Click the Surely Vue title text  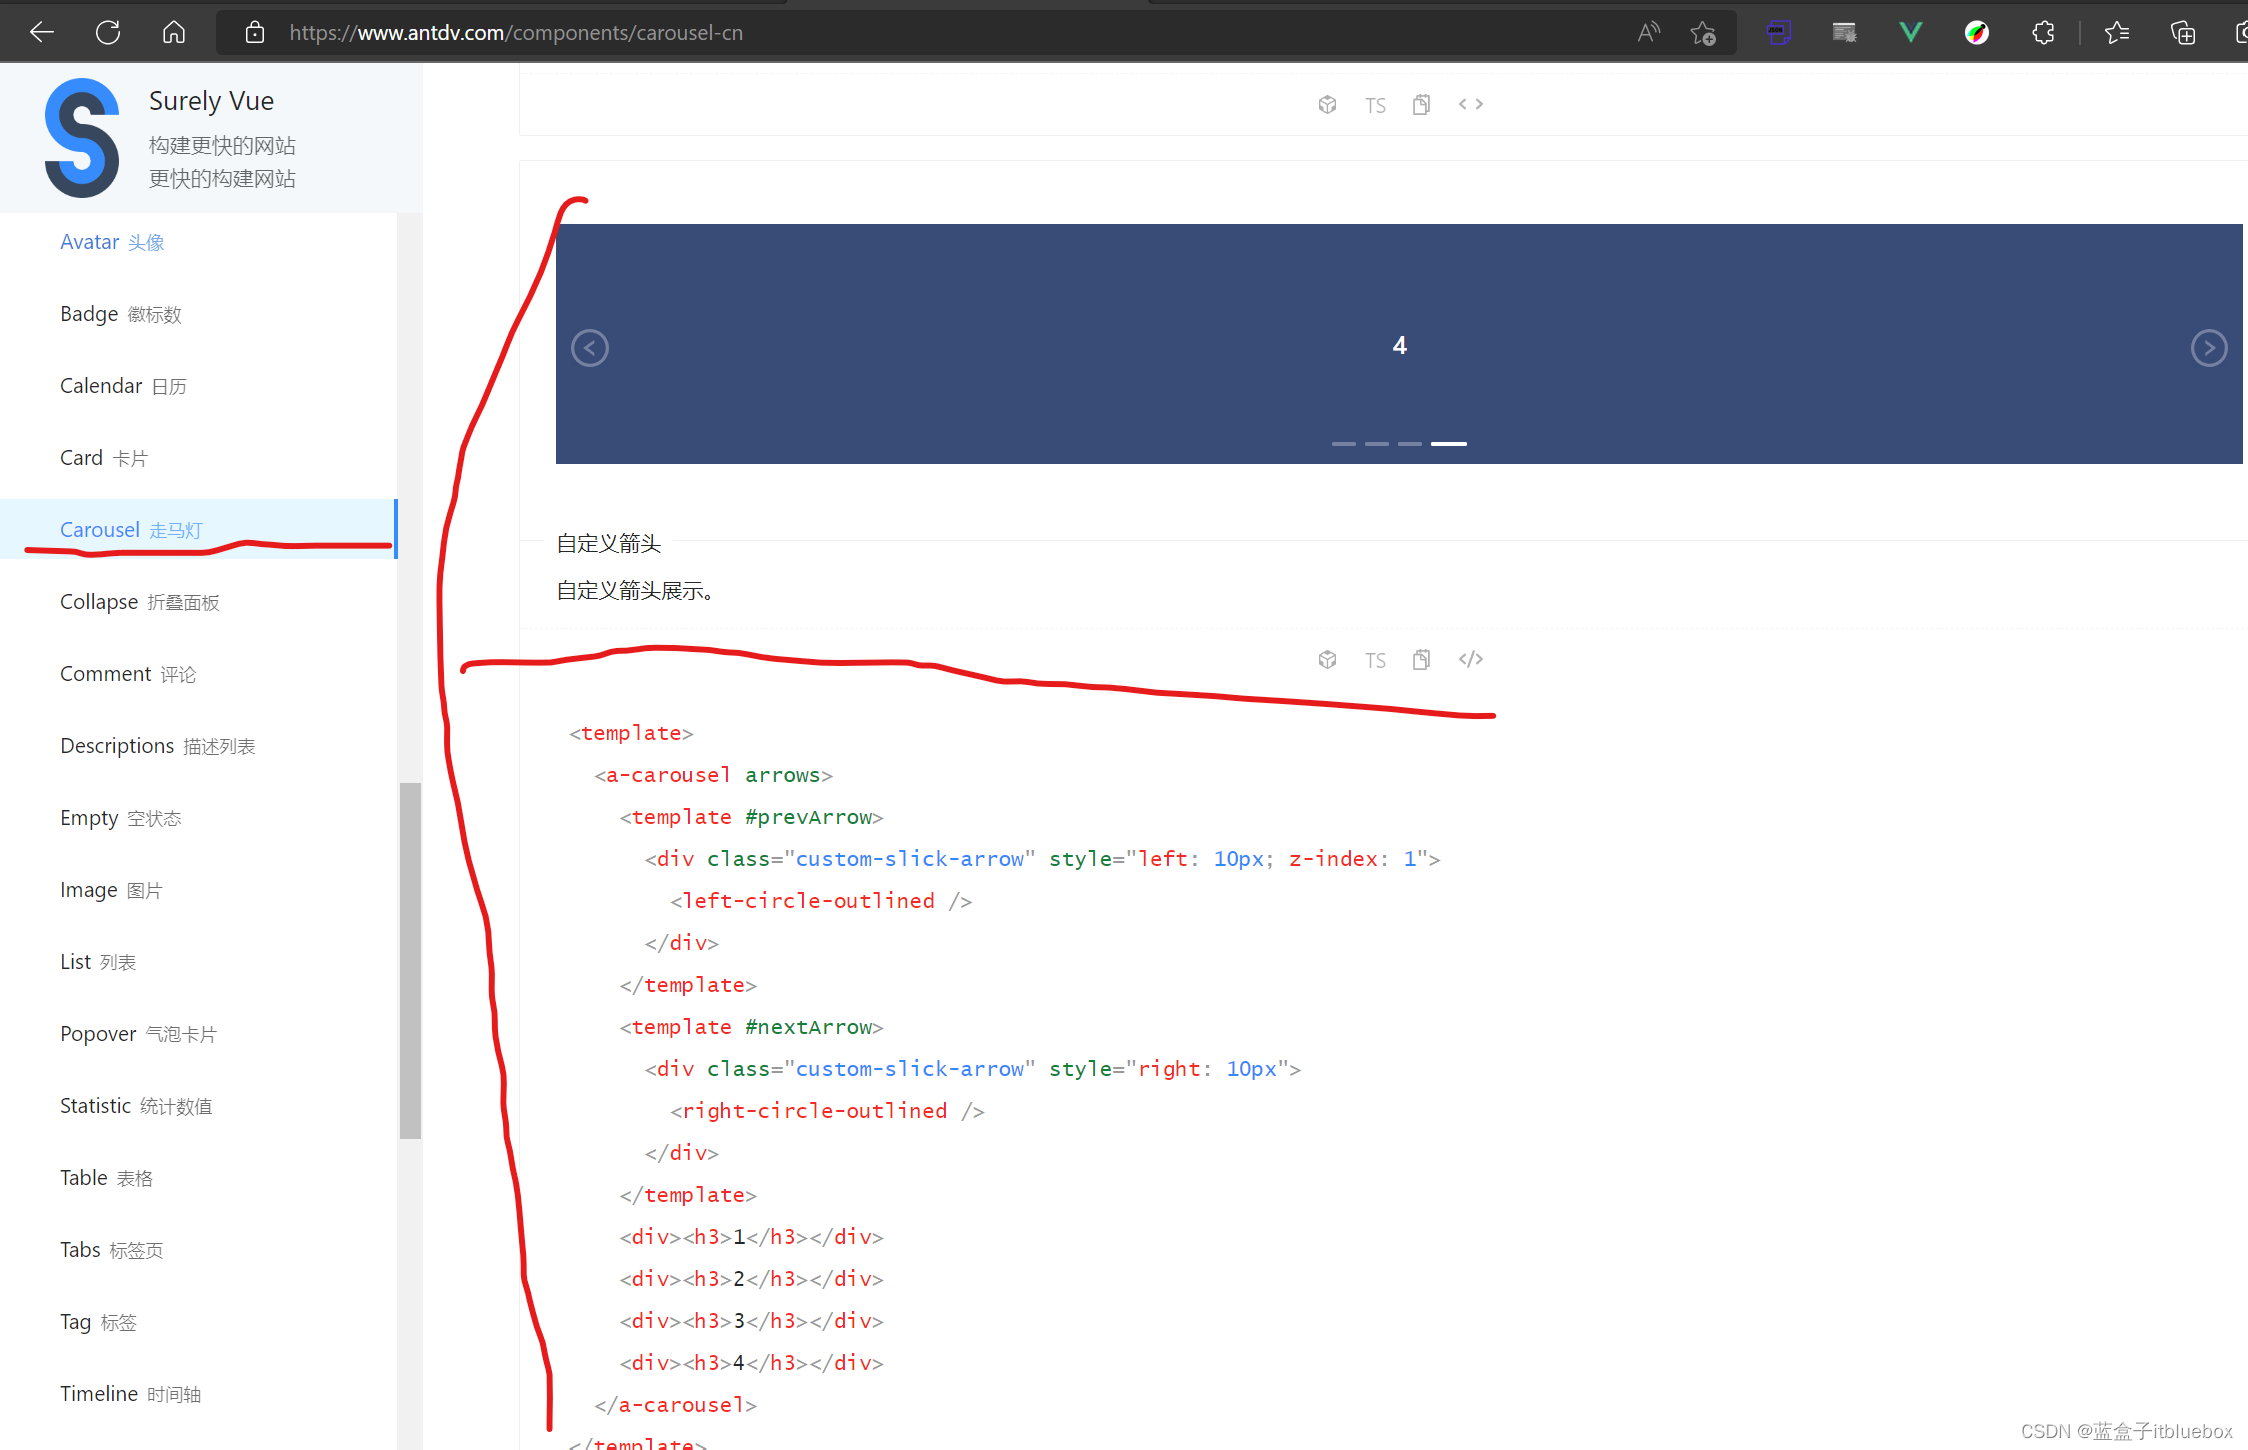211,101
